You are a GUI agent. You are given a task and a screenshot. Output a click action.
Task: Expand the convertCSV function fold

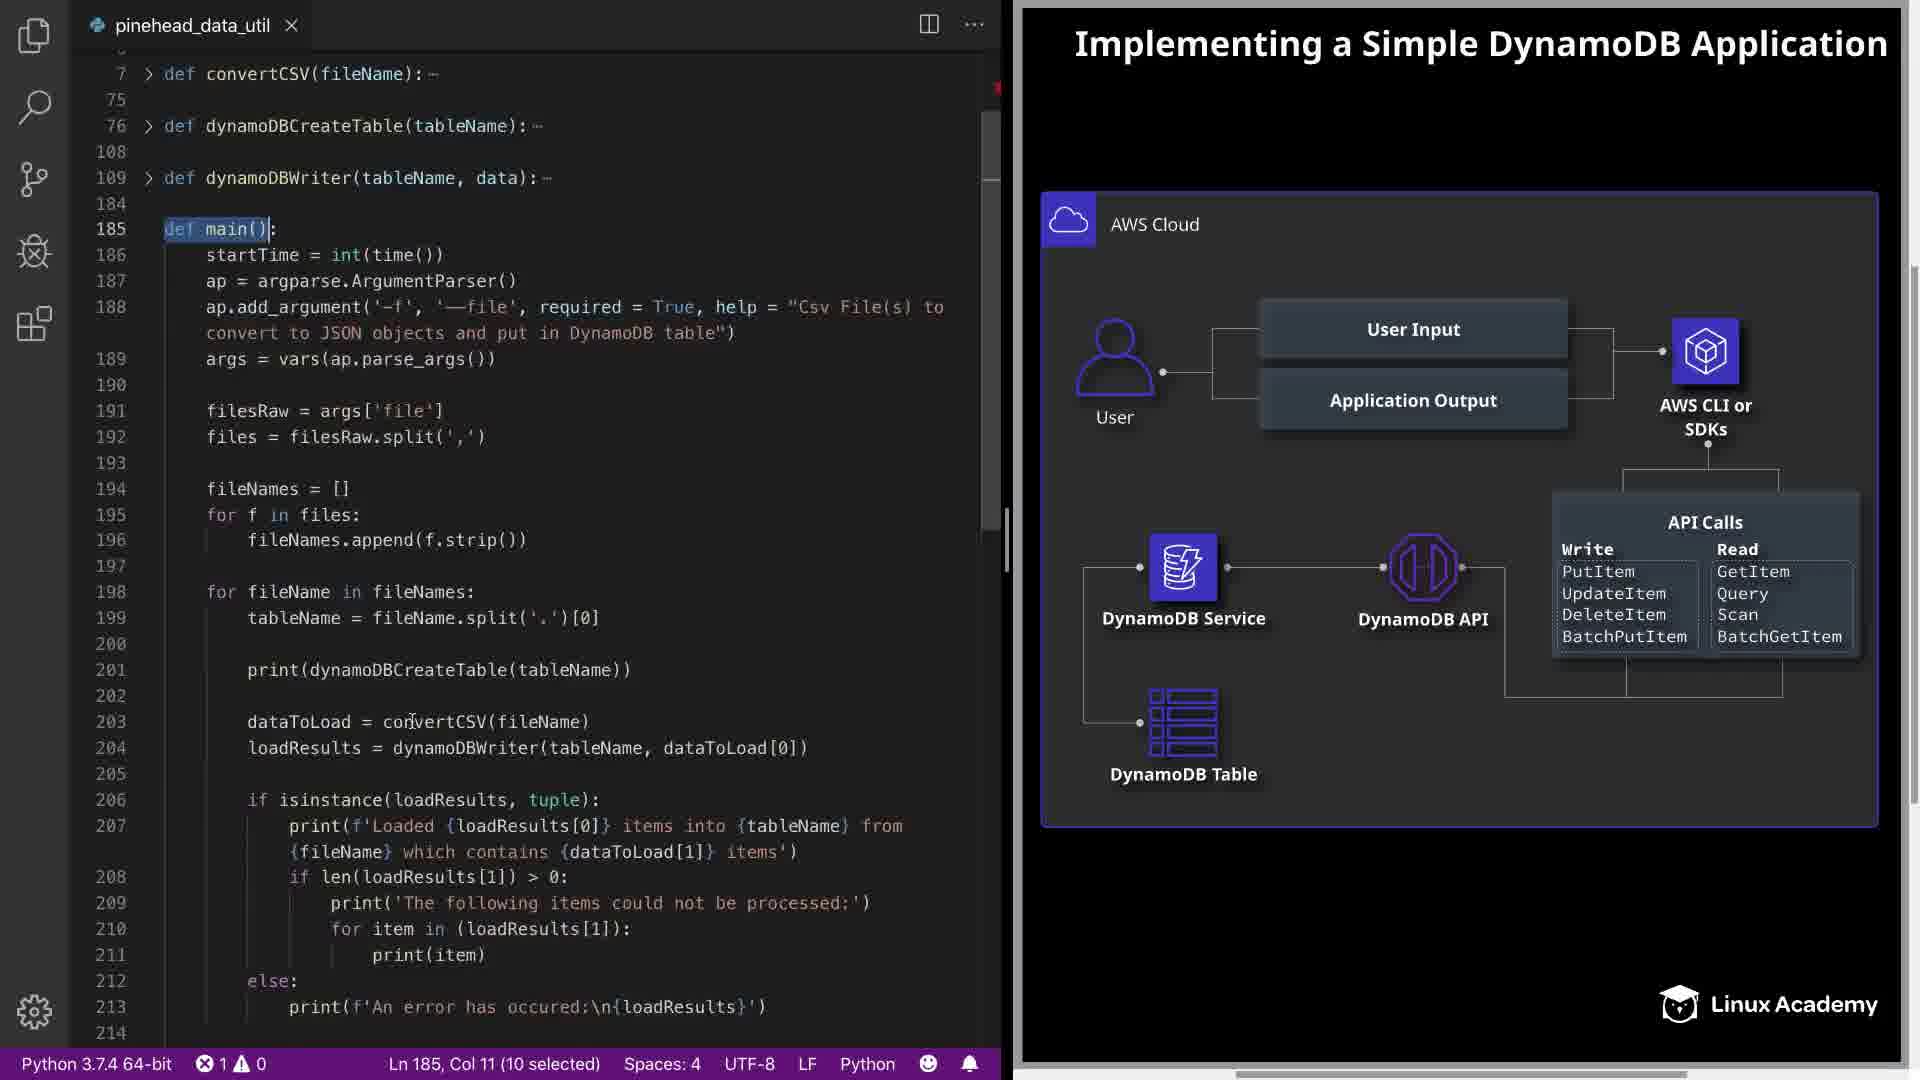[x=149, y=74]
